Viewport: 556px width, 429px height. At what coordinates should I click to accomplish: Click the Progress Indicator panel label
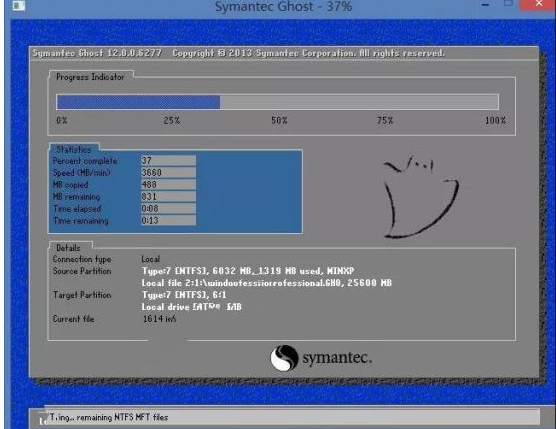[x=90, y=77]
